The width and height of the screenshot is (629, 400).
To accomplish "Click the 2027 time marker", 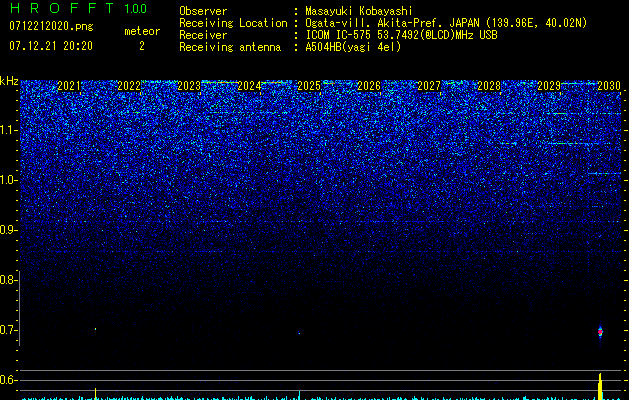I will click(x=429, y=86).
